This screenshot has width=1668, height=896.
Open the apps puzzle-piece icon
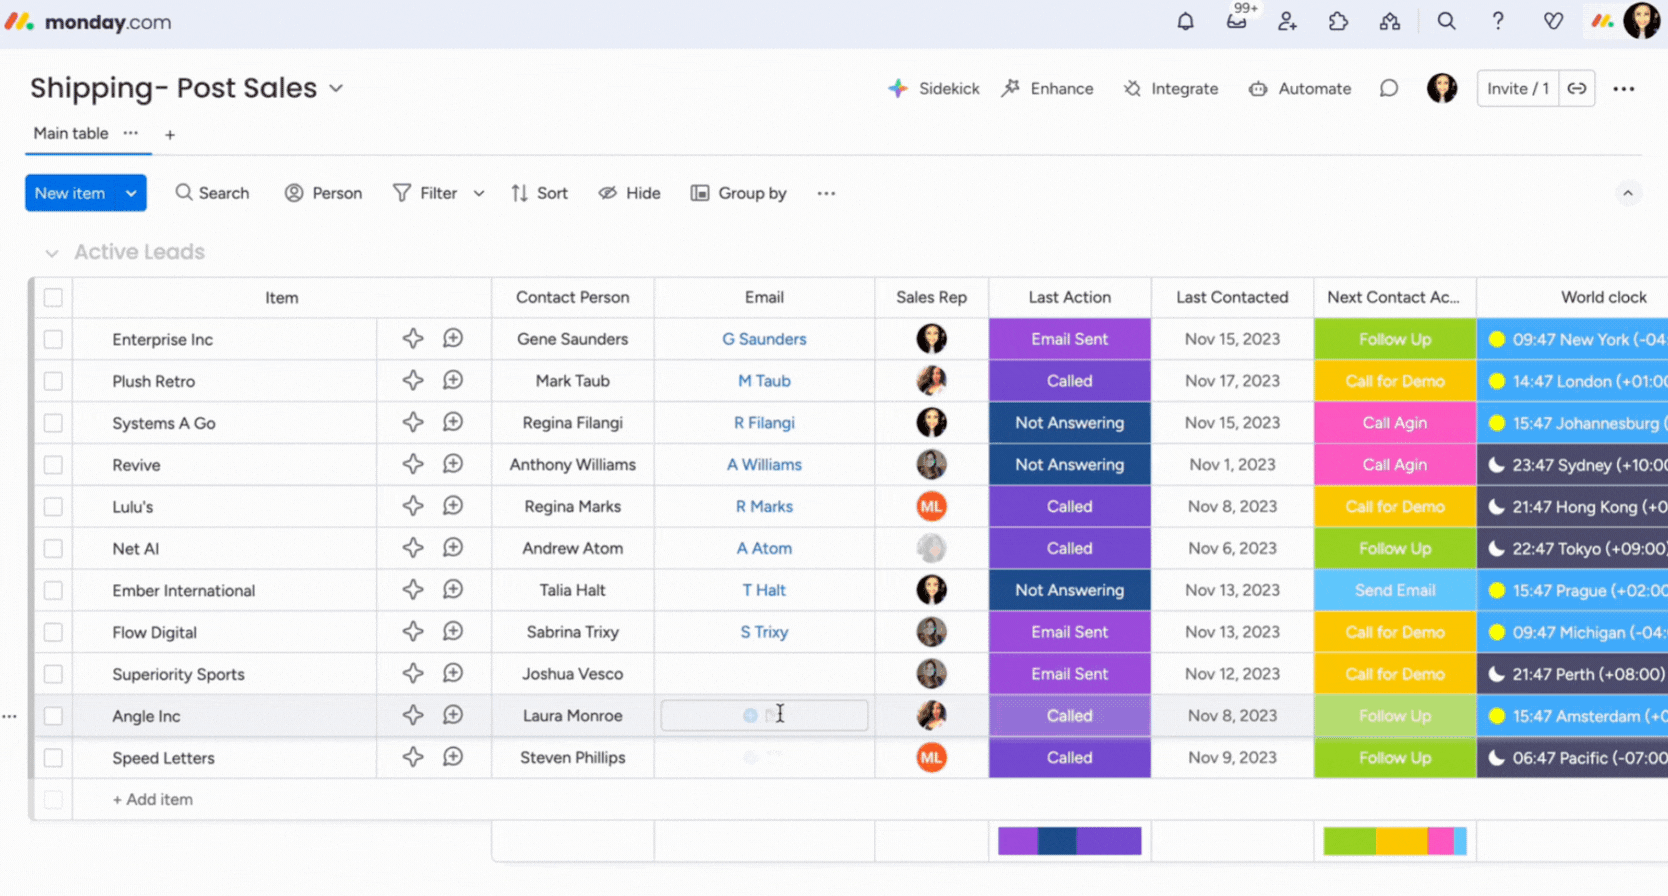point(1338,21)
